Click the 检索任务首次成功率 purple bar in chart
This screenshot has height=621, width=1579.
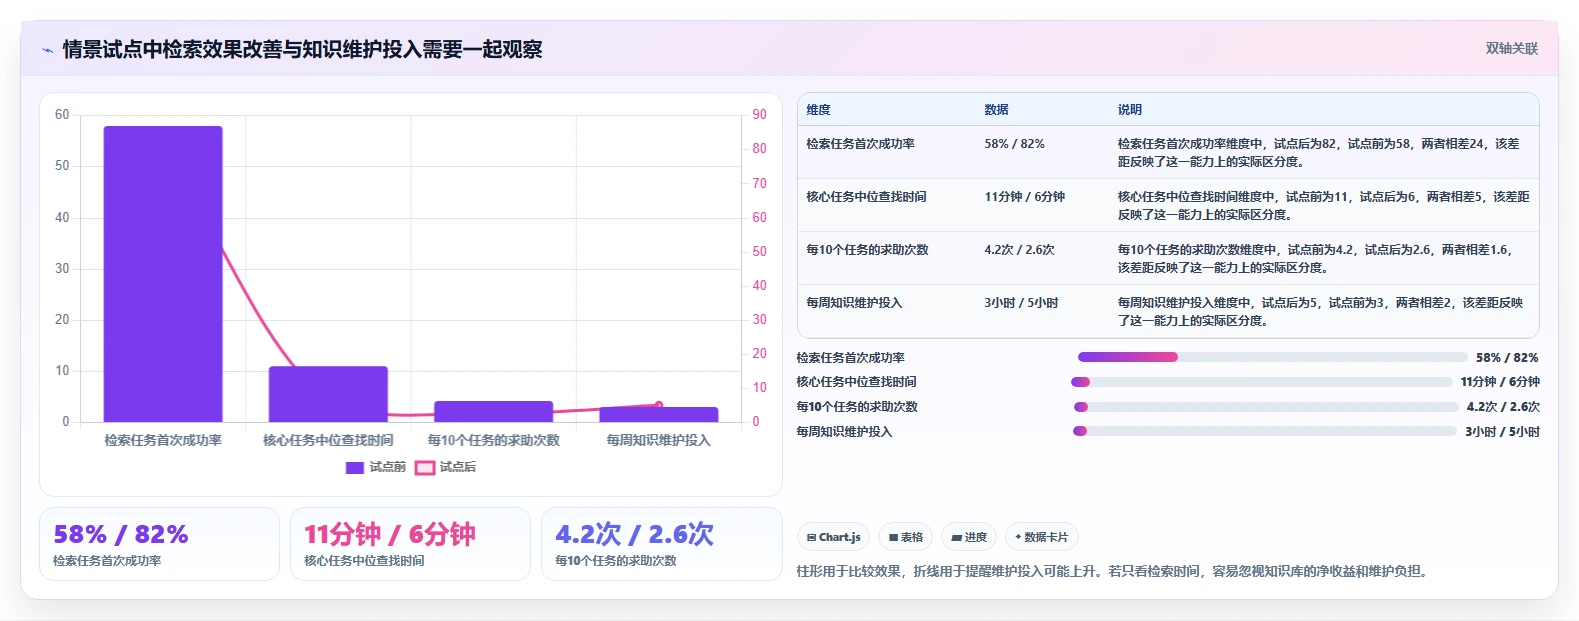tap(163, 274)
